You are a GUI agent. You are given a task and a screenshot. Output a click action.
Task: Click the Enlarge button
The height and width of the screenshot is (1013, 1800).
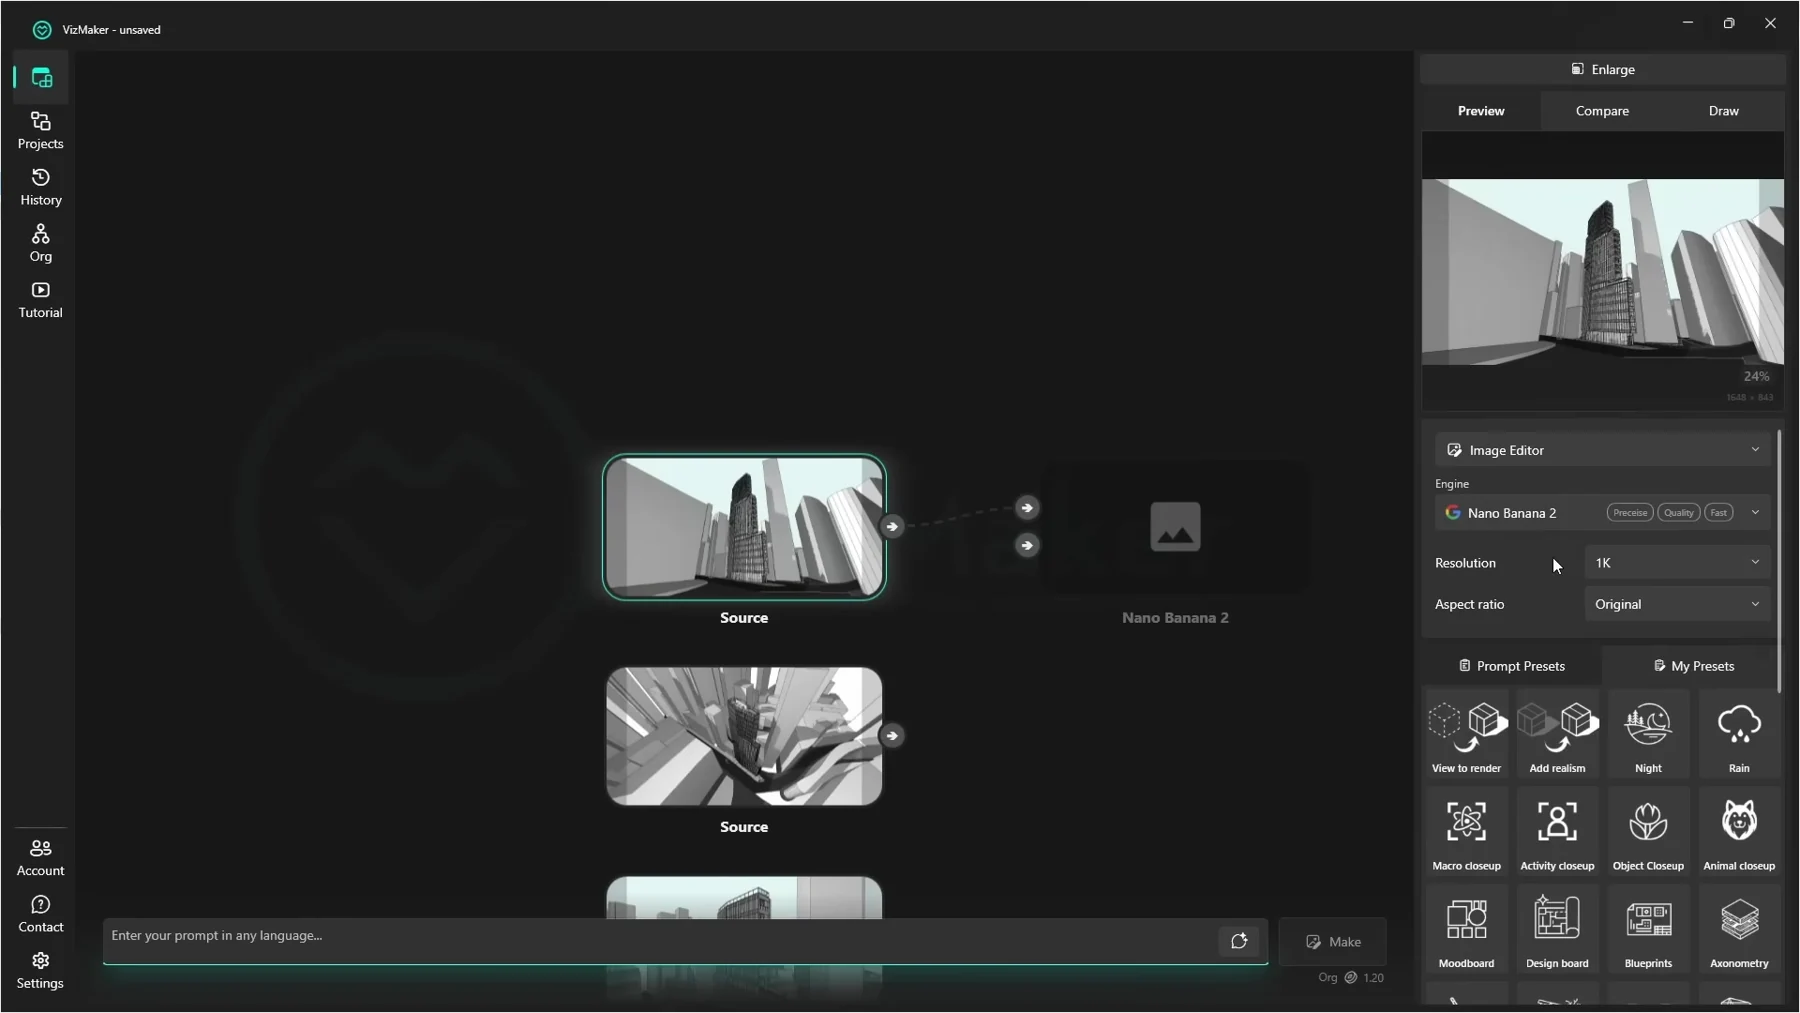click(1602, 69)
